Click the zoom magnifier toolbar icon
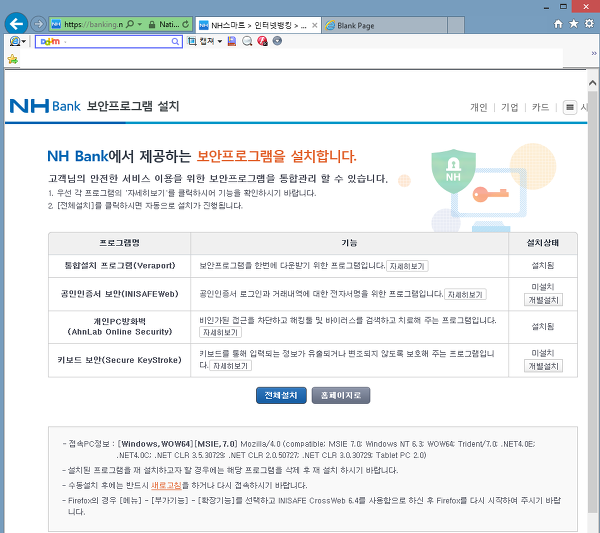Image resolution: width=600 pixels, height=533 pixels. pos(247,41)
